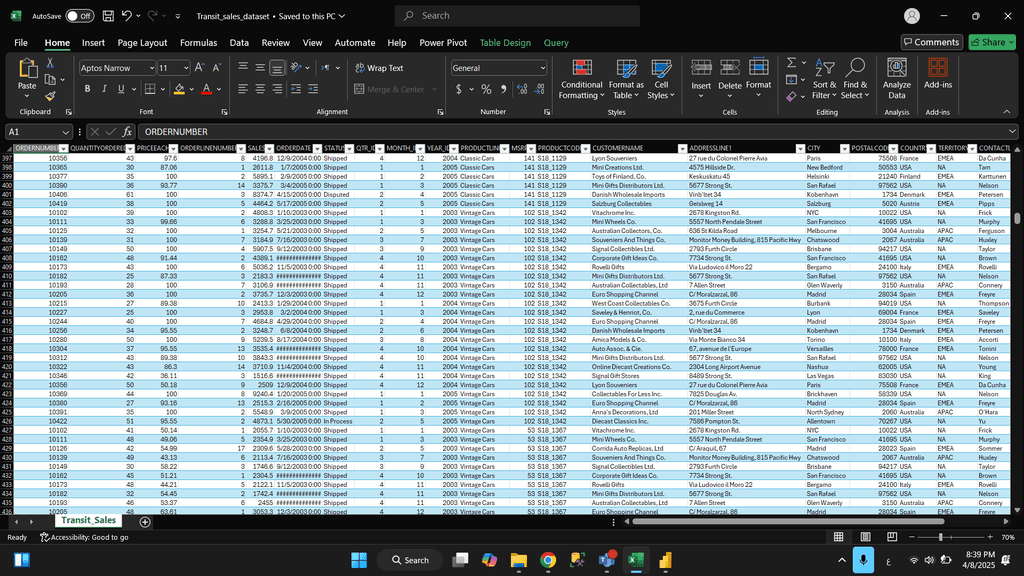Click the Share button
This screenshot has height=576, width=1024.
pos(992,42)
